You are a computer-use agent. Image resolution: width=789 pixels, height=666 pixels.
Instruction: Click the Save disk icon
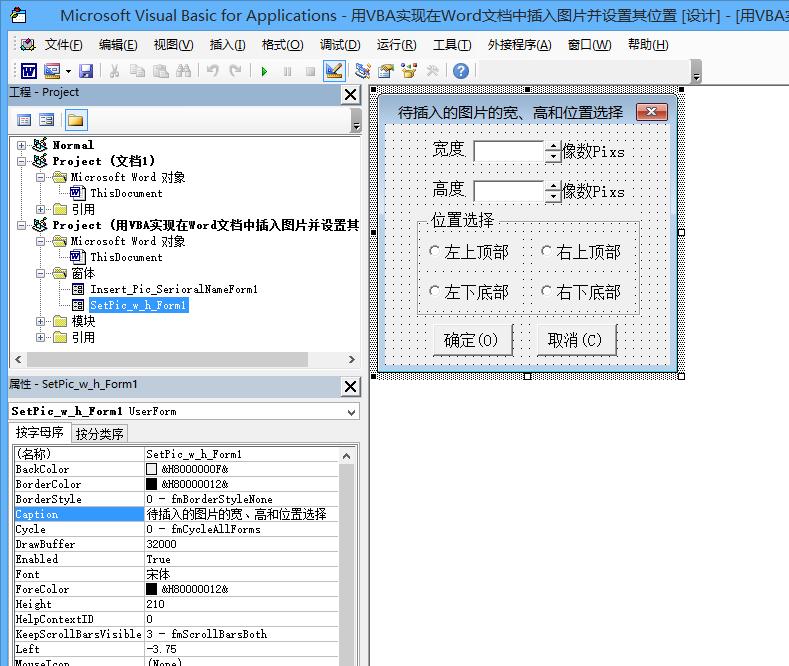coord(86,71)
